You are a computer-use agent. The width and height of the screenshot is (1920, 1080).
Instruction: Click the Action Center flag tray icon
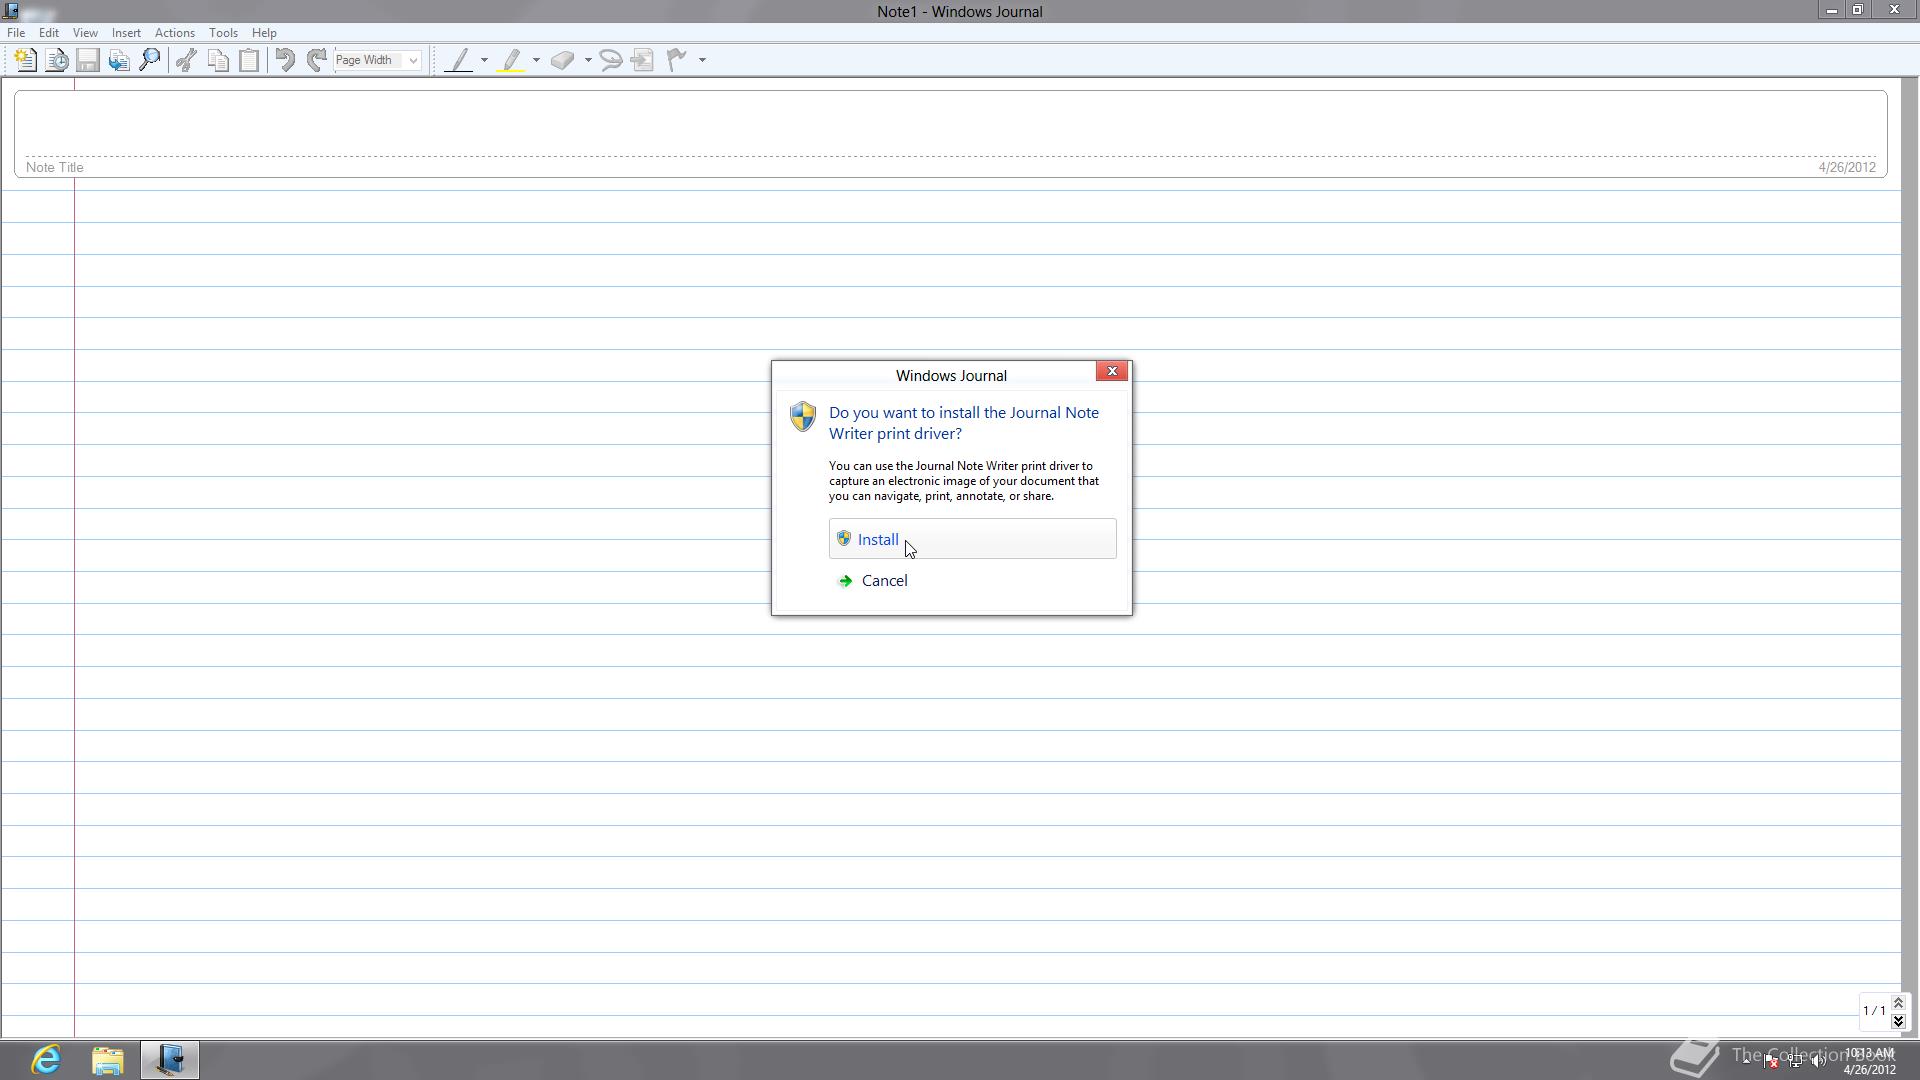1771,1061
